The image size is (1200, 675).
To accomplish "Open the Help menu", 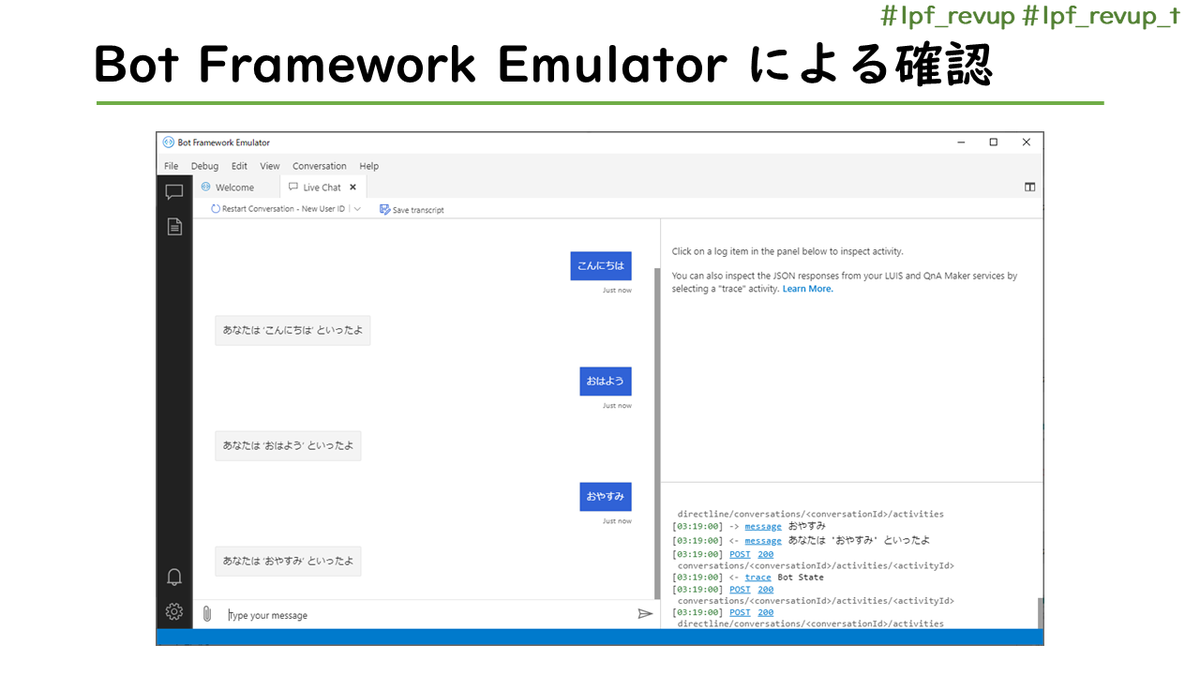I will pos(369,166).
